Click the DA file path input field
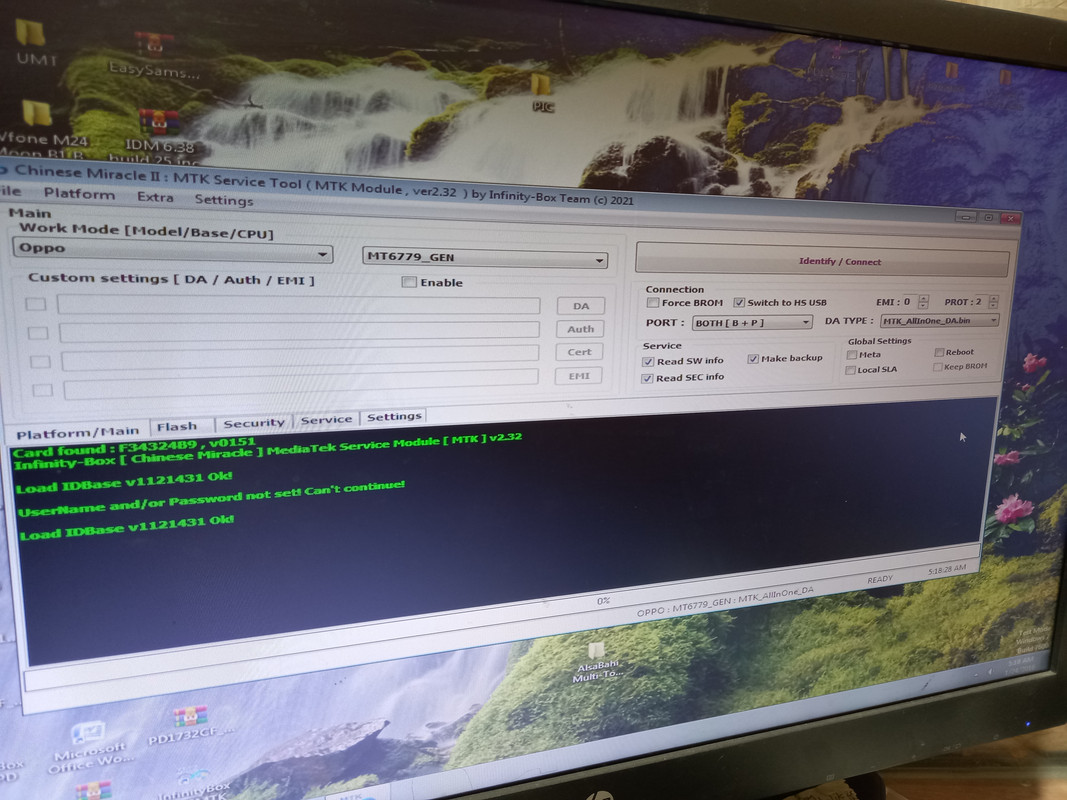1067x800 pixels. click(299, 305)
